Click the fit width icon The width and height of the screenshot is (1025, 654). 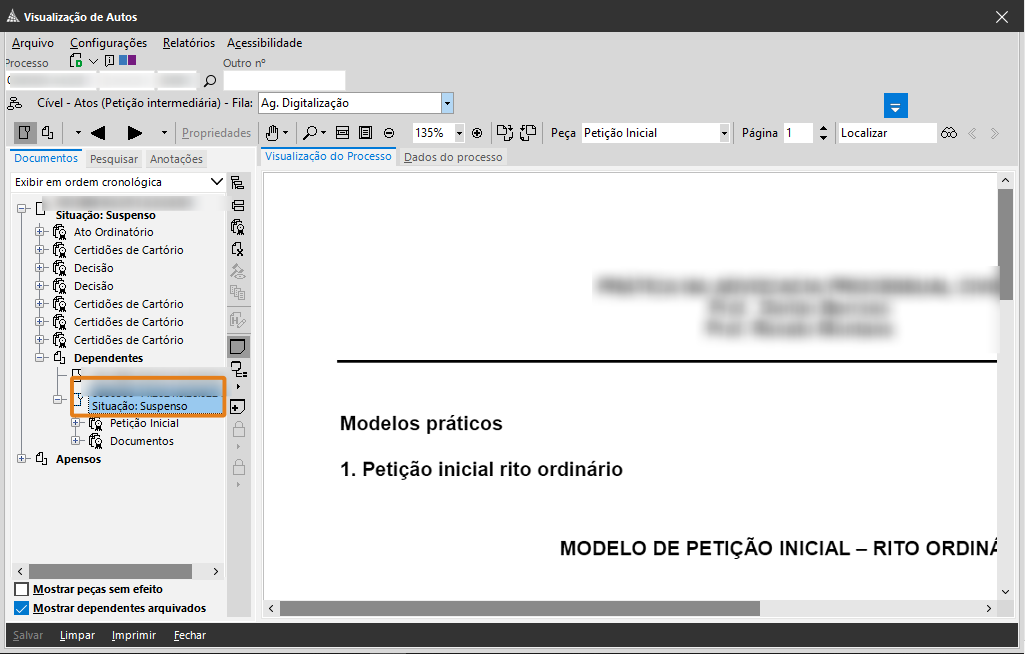pos(343,133)
